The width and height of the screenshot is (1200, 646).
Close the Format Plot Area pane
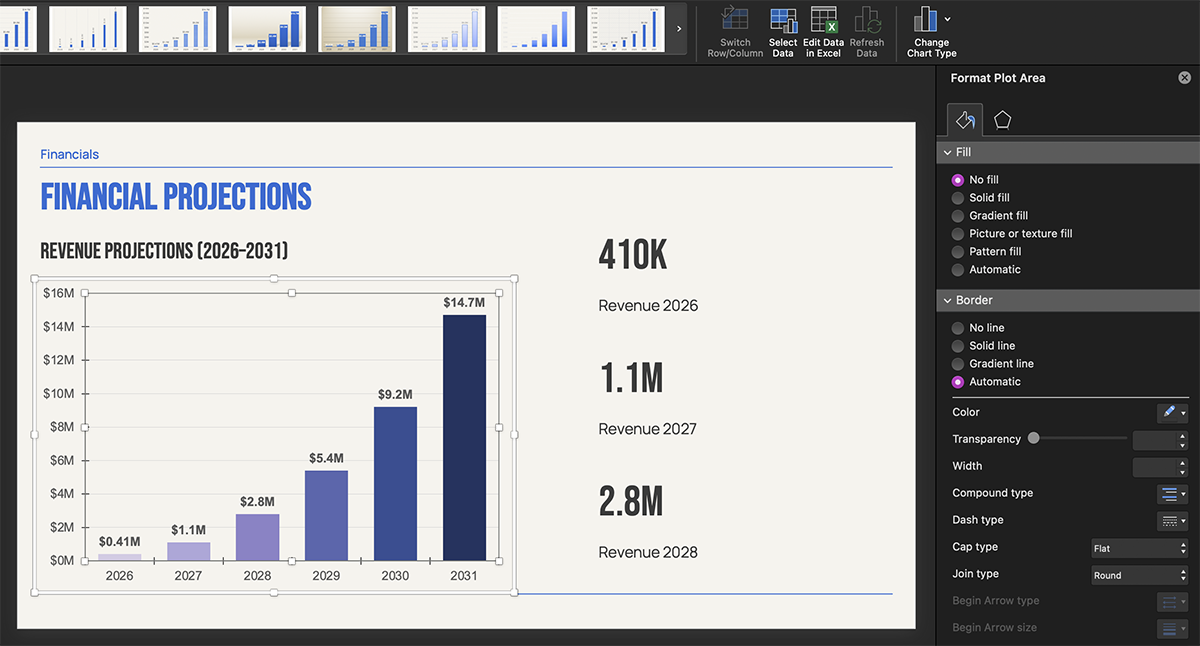coord(1185,77)
